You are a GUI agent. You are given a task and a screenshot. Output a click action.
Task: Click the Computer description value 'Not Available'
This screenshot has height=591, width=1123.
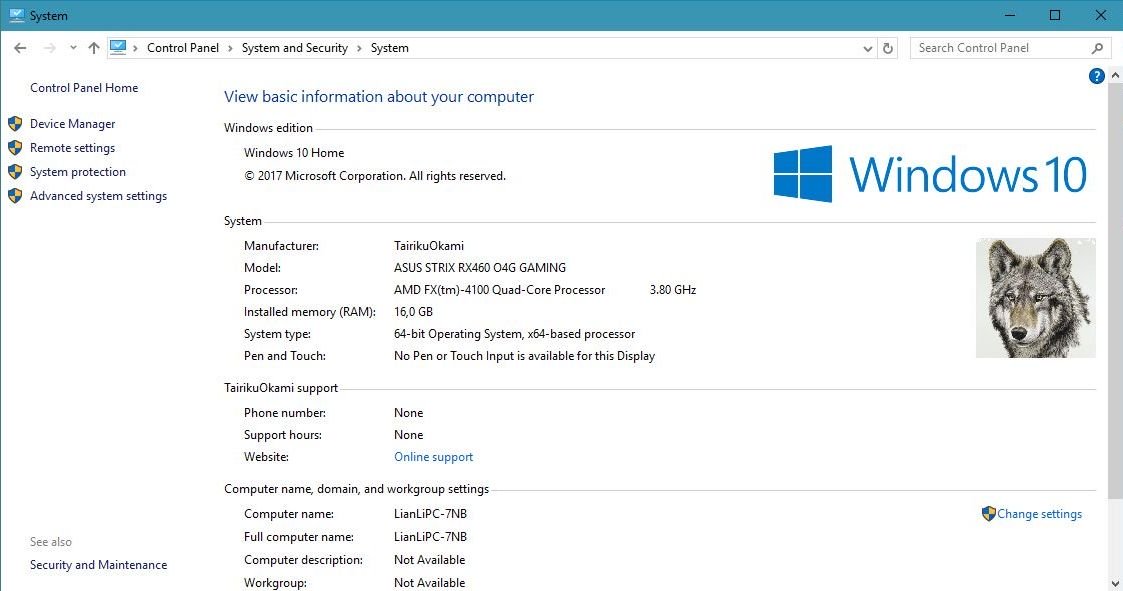pyautogui.click(x=429, y=559)
